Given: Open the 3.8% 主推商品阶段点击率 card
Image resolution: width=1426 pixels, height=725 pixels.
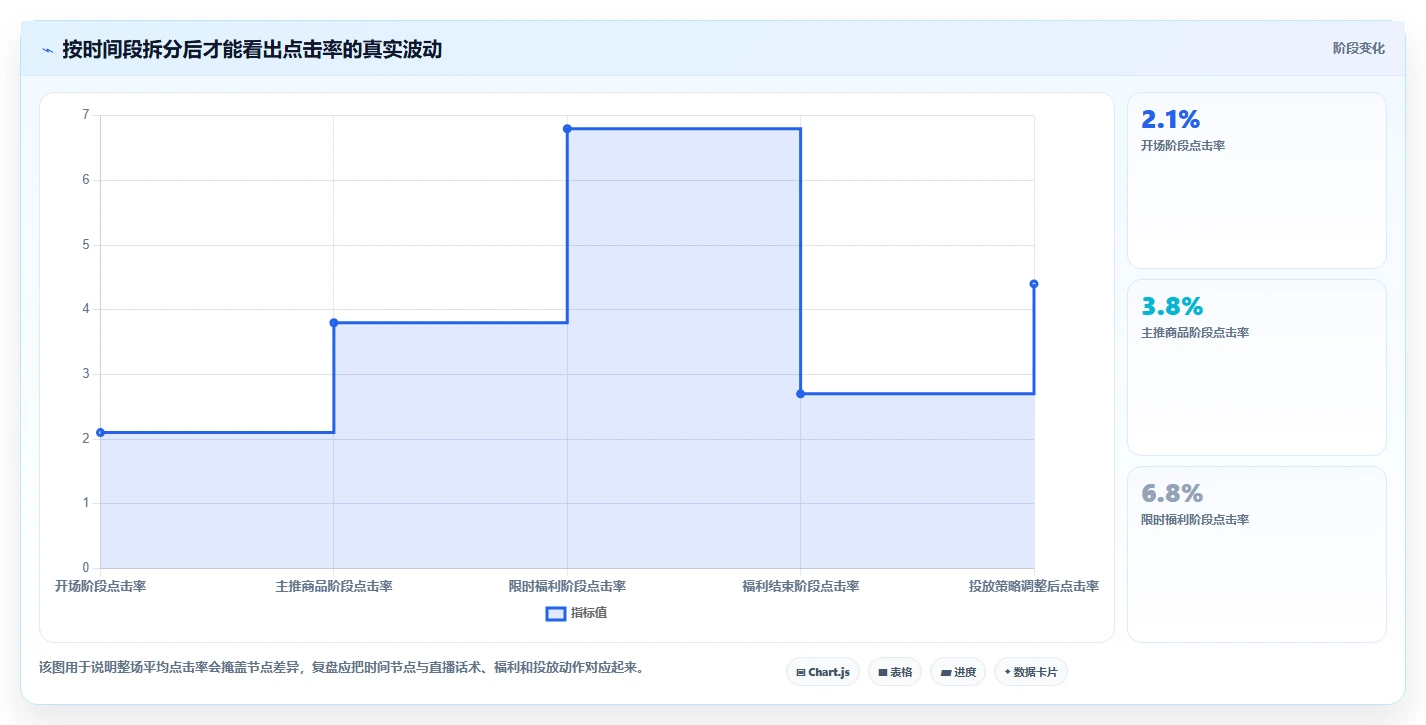Looking at the screenshot, I should click(x=1257, y=367).
